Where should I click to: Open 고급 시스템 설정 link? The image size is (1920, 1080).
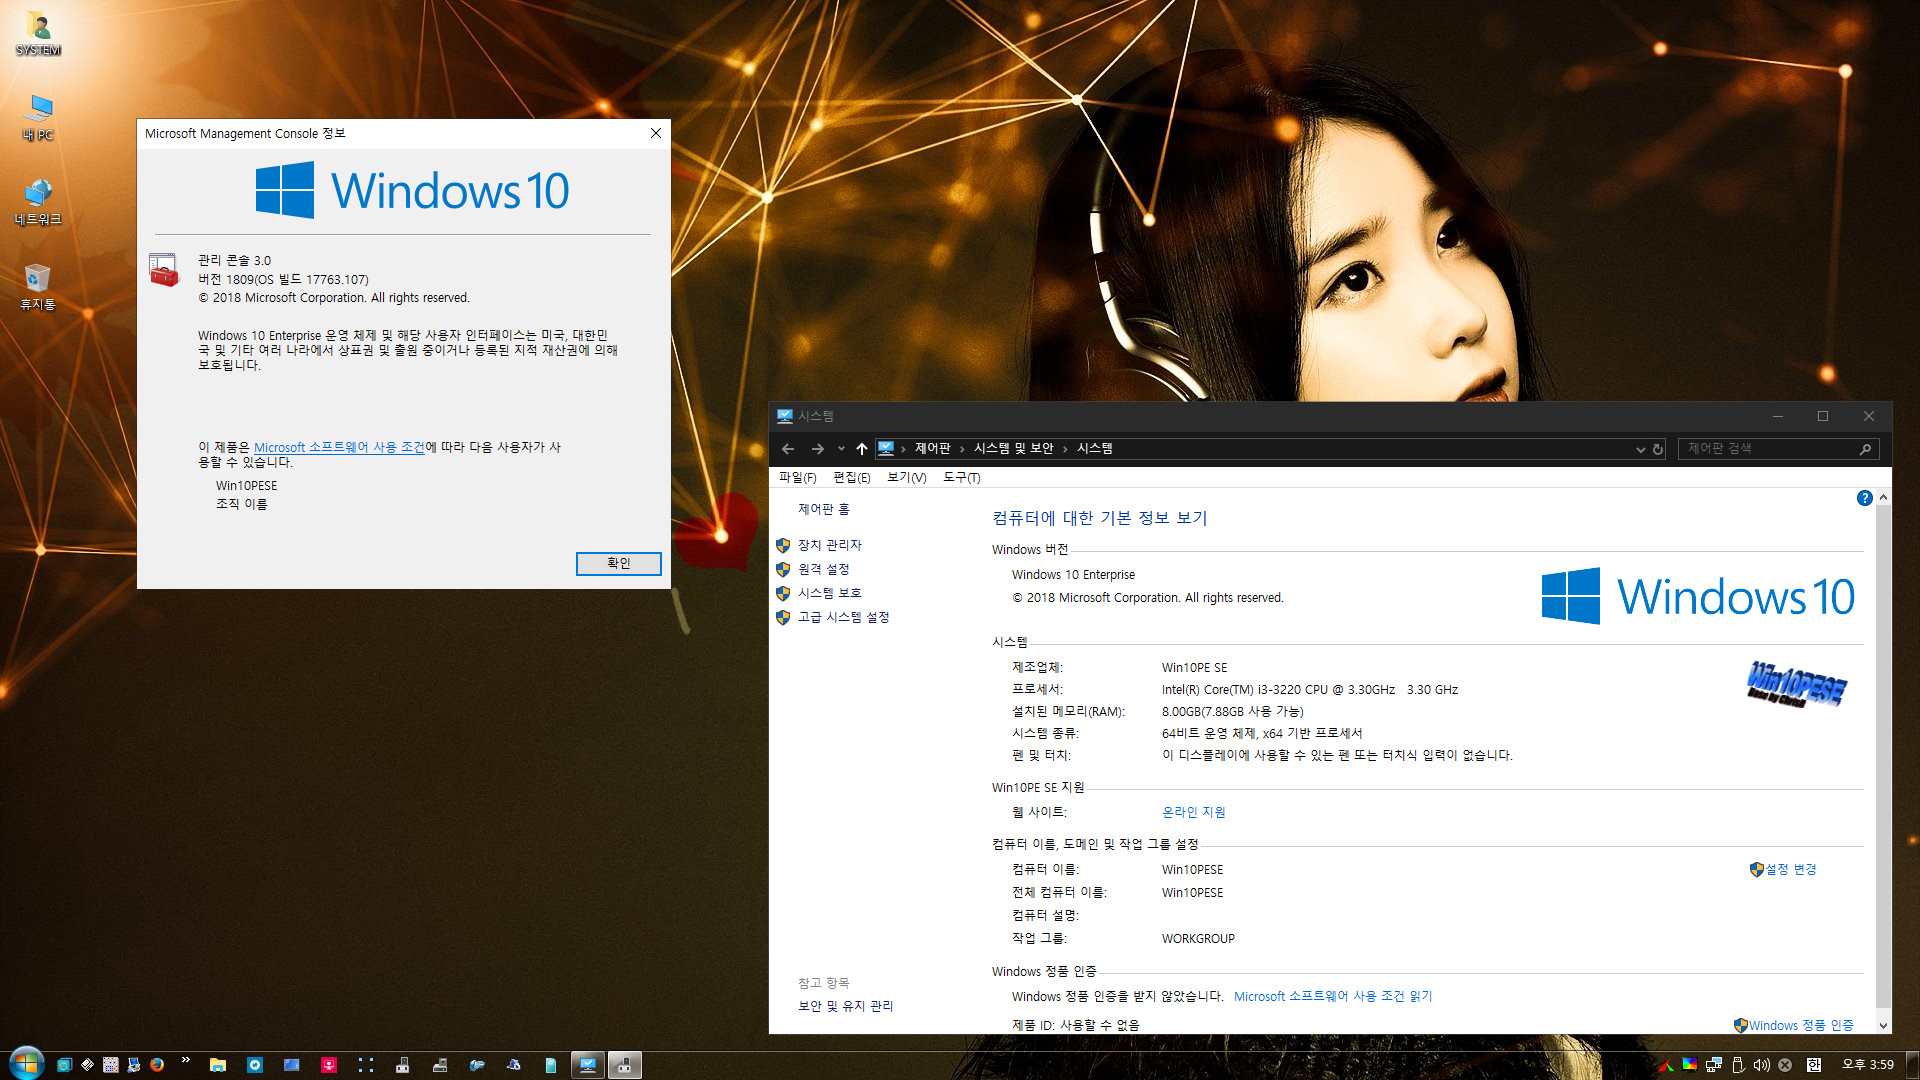point(843,617)
